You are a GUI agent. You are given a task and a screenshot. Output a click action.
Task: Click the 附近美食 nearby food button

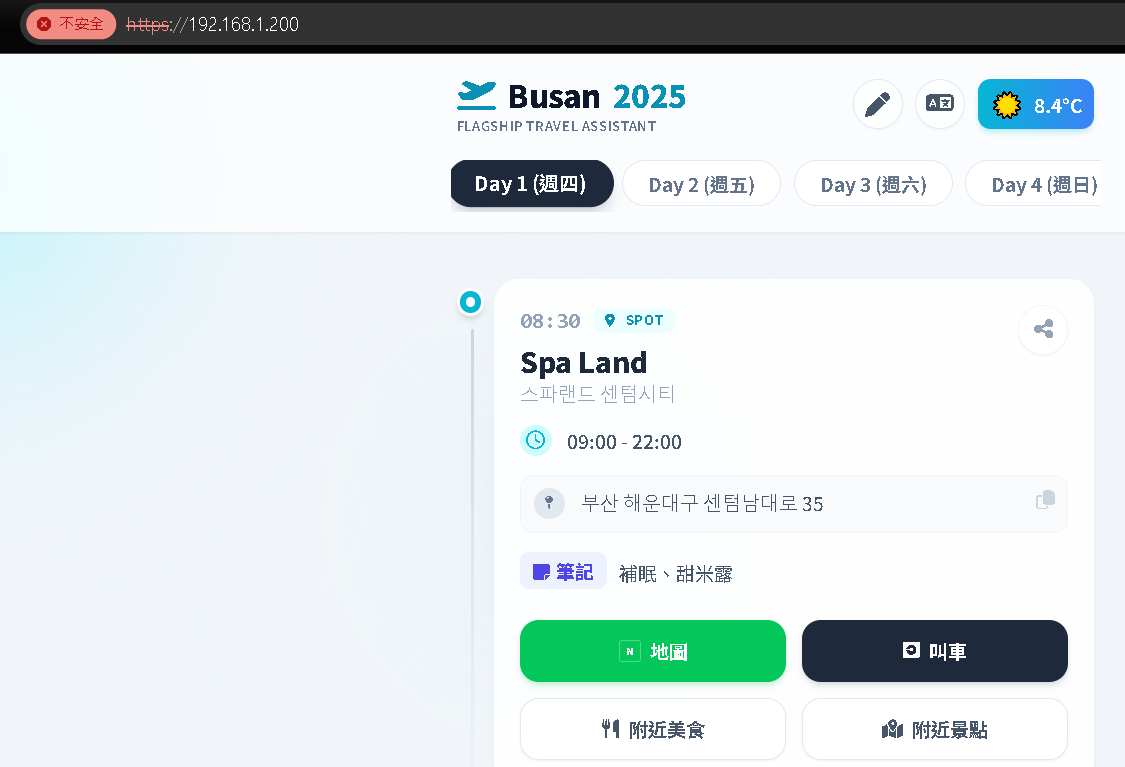(x=652, y=729)
